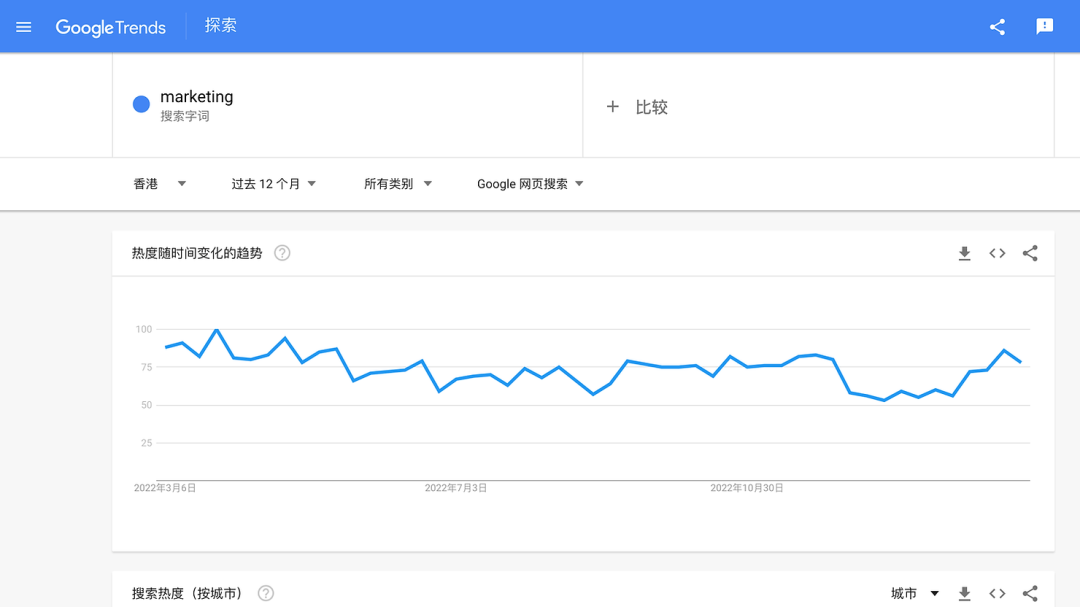Click the blue dot next to marketing term
Image resolution: width=1080 pixels, height=607 pixels.
(x=141, y=104)
